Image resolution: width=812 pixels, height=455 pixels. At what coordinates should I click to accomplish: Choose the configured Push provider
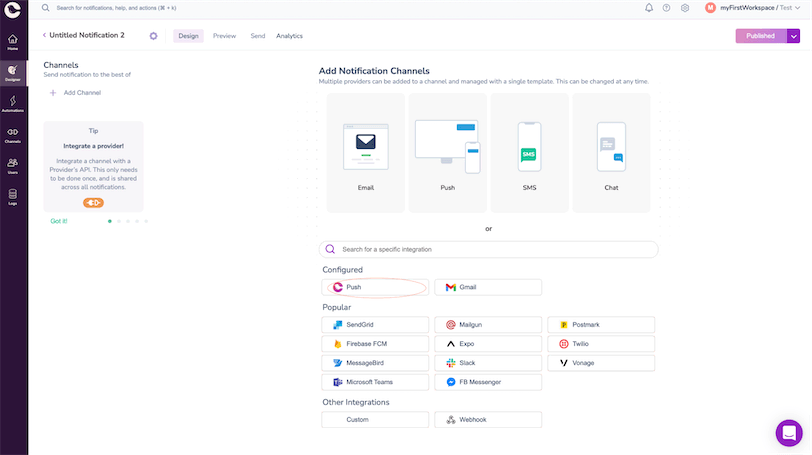coord(375,287)
